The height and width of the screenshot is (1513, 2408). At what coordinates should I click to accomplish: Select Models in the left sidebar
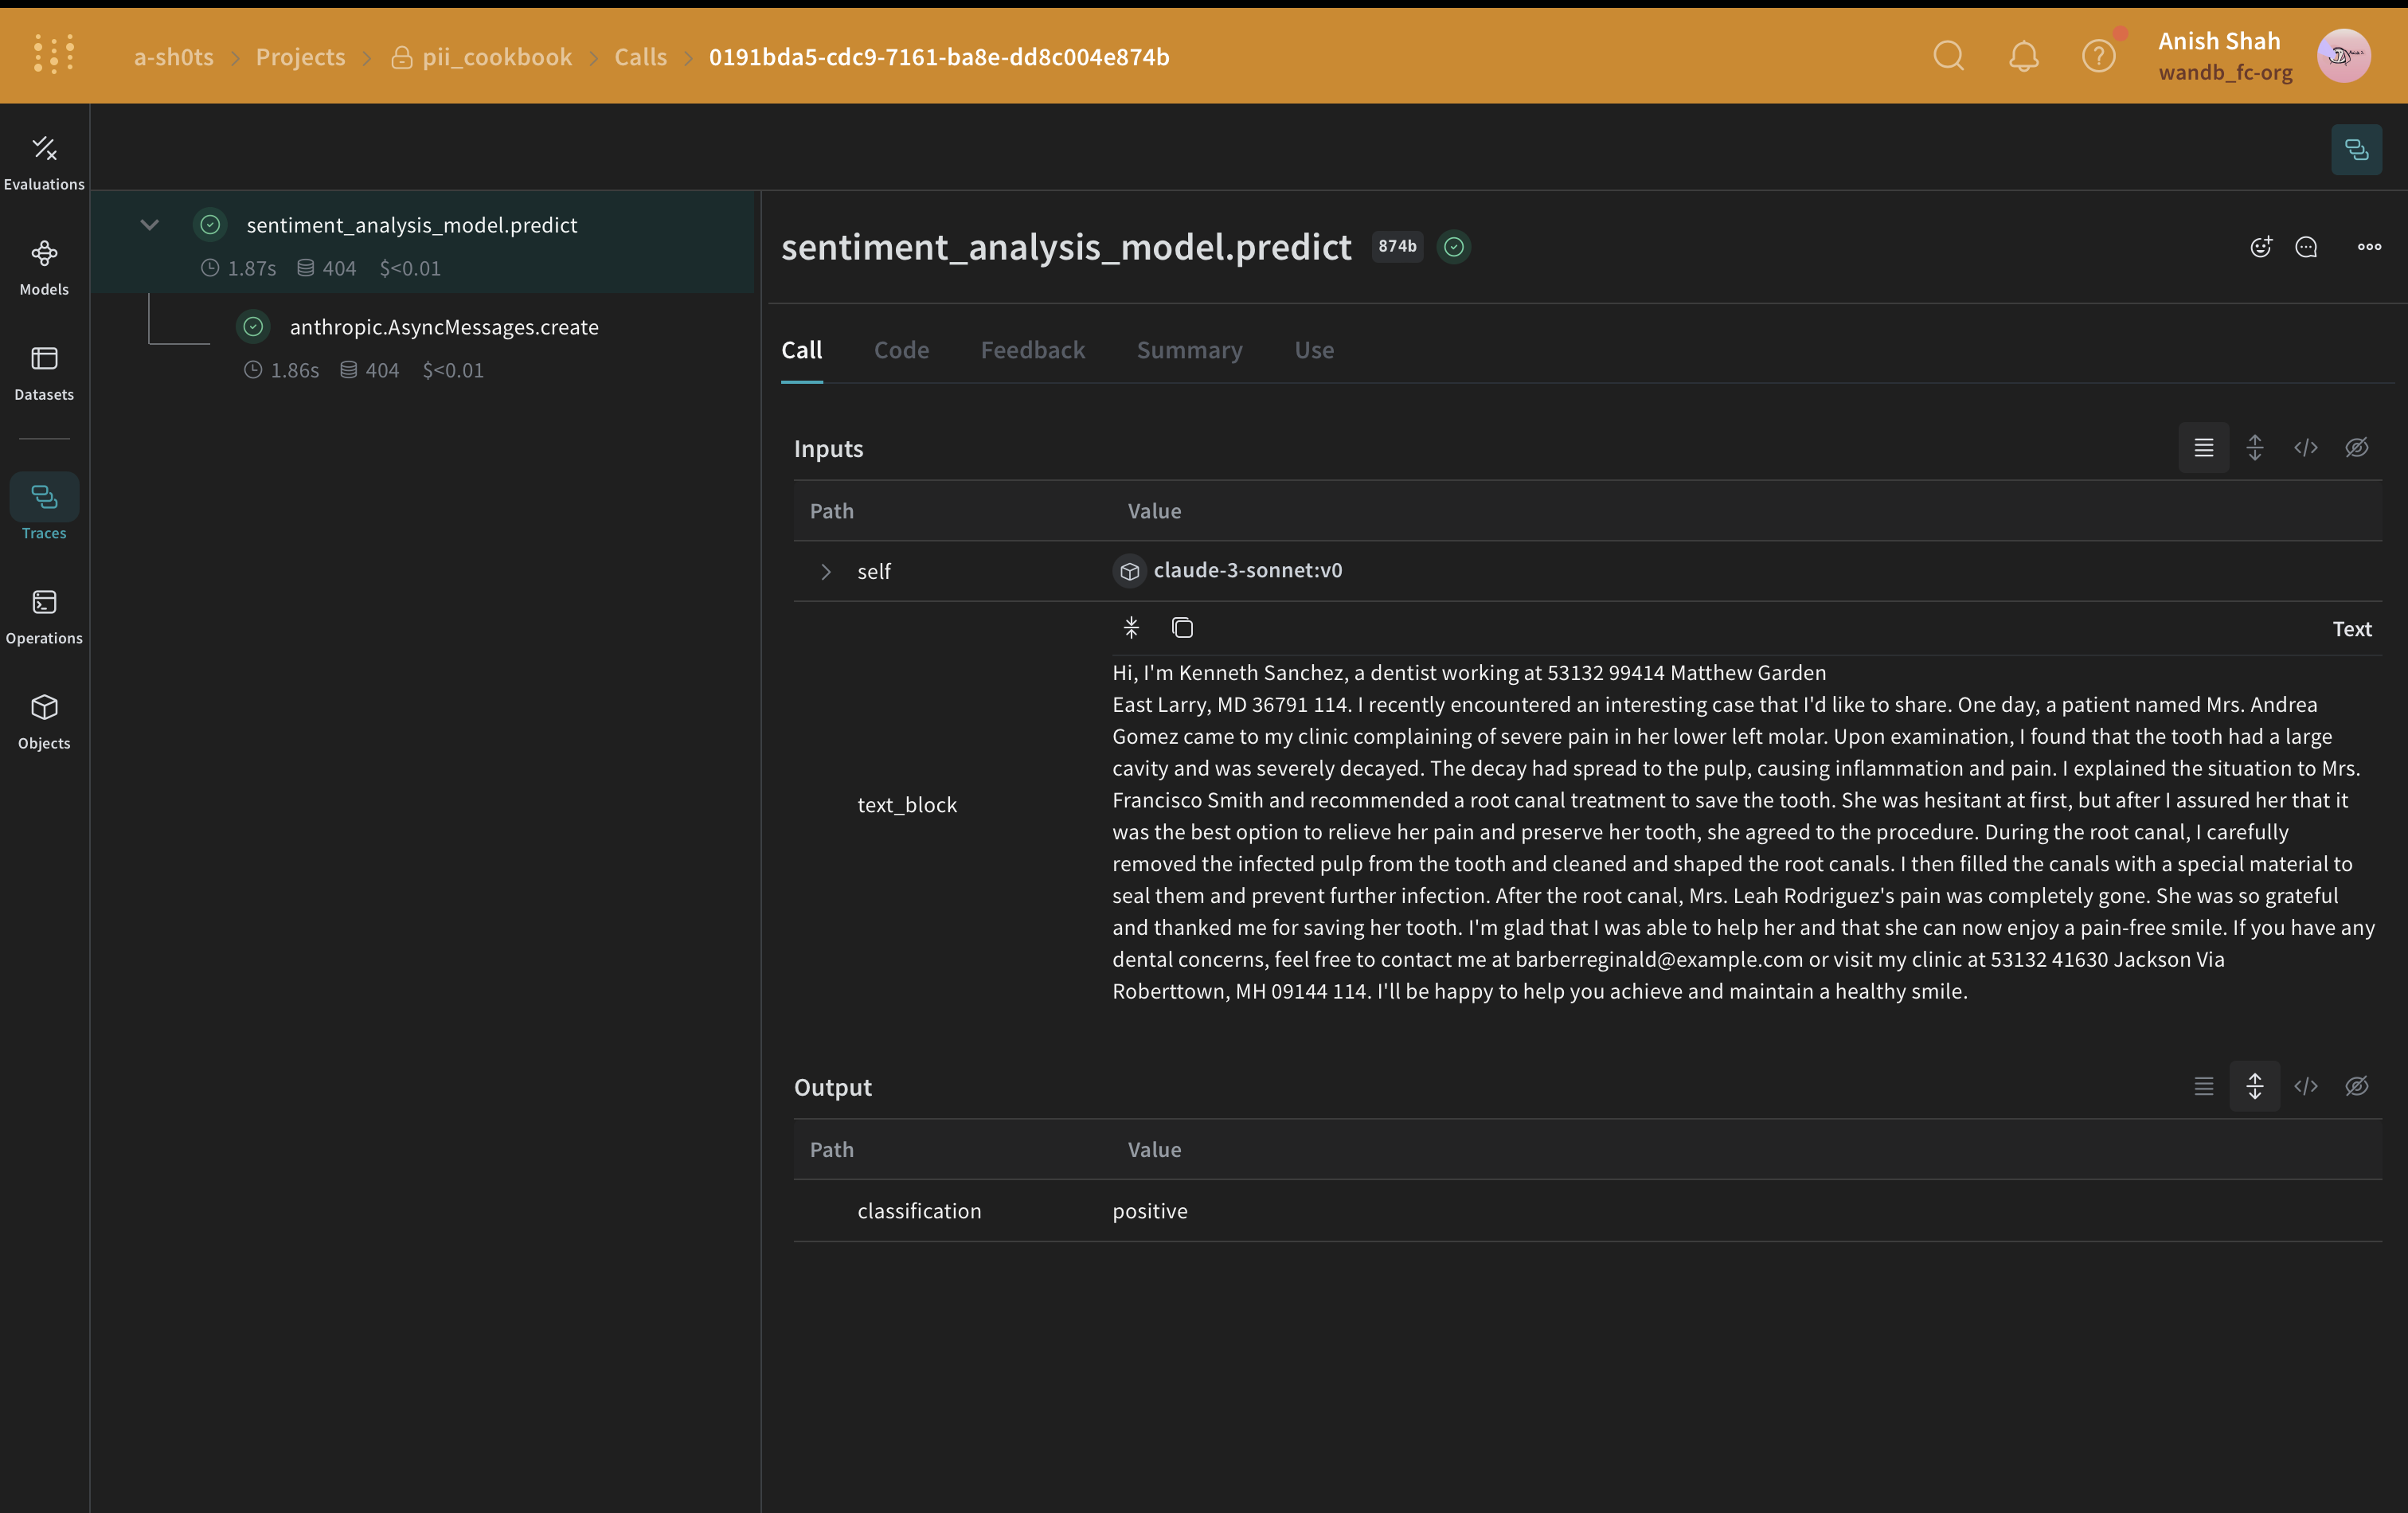point(44,267)
